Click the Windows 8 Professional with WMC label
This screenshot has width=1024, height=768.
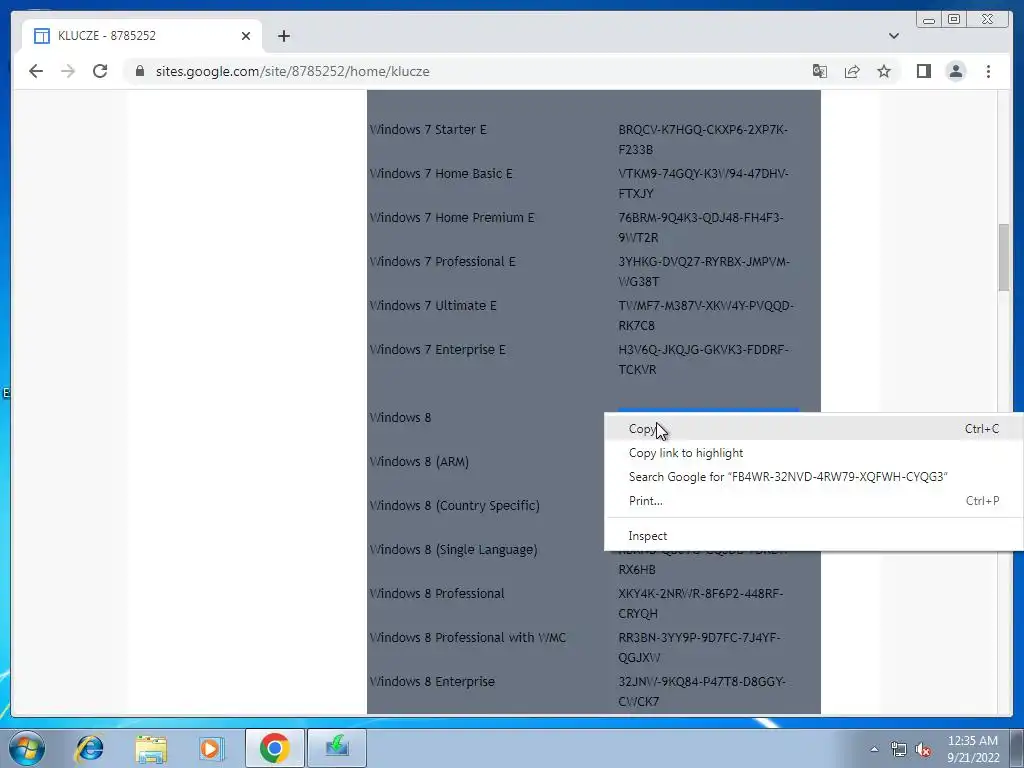pos(468,637)
